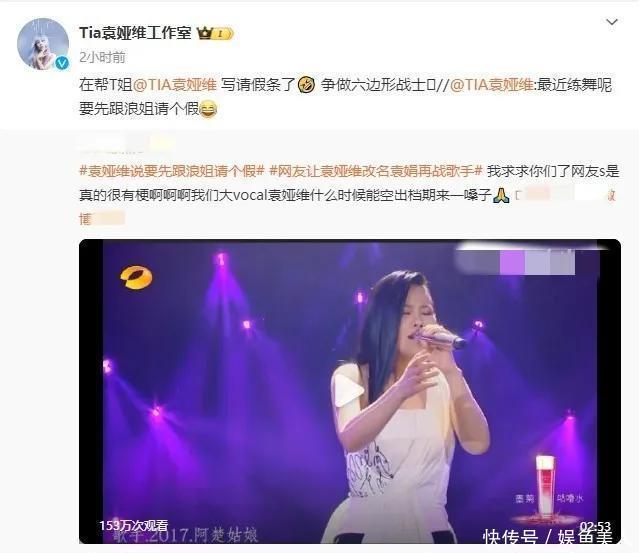Image resolution: width=639 pixels, height=553 pixels.
Task: Click the blurred reposted author name
Action: pos(126,144)
